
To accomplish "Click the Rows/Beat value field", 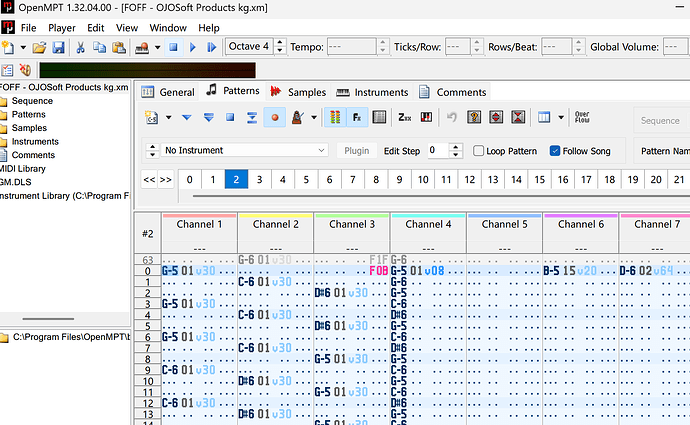I will (556, 47).
